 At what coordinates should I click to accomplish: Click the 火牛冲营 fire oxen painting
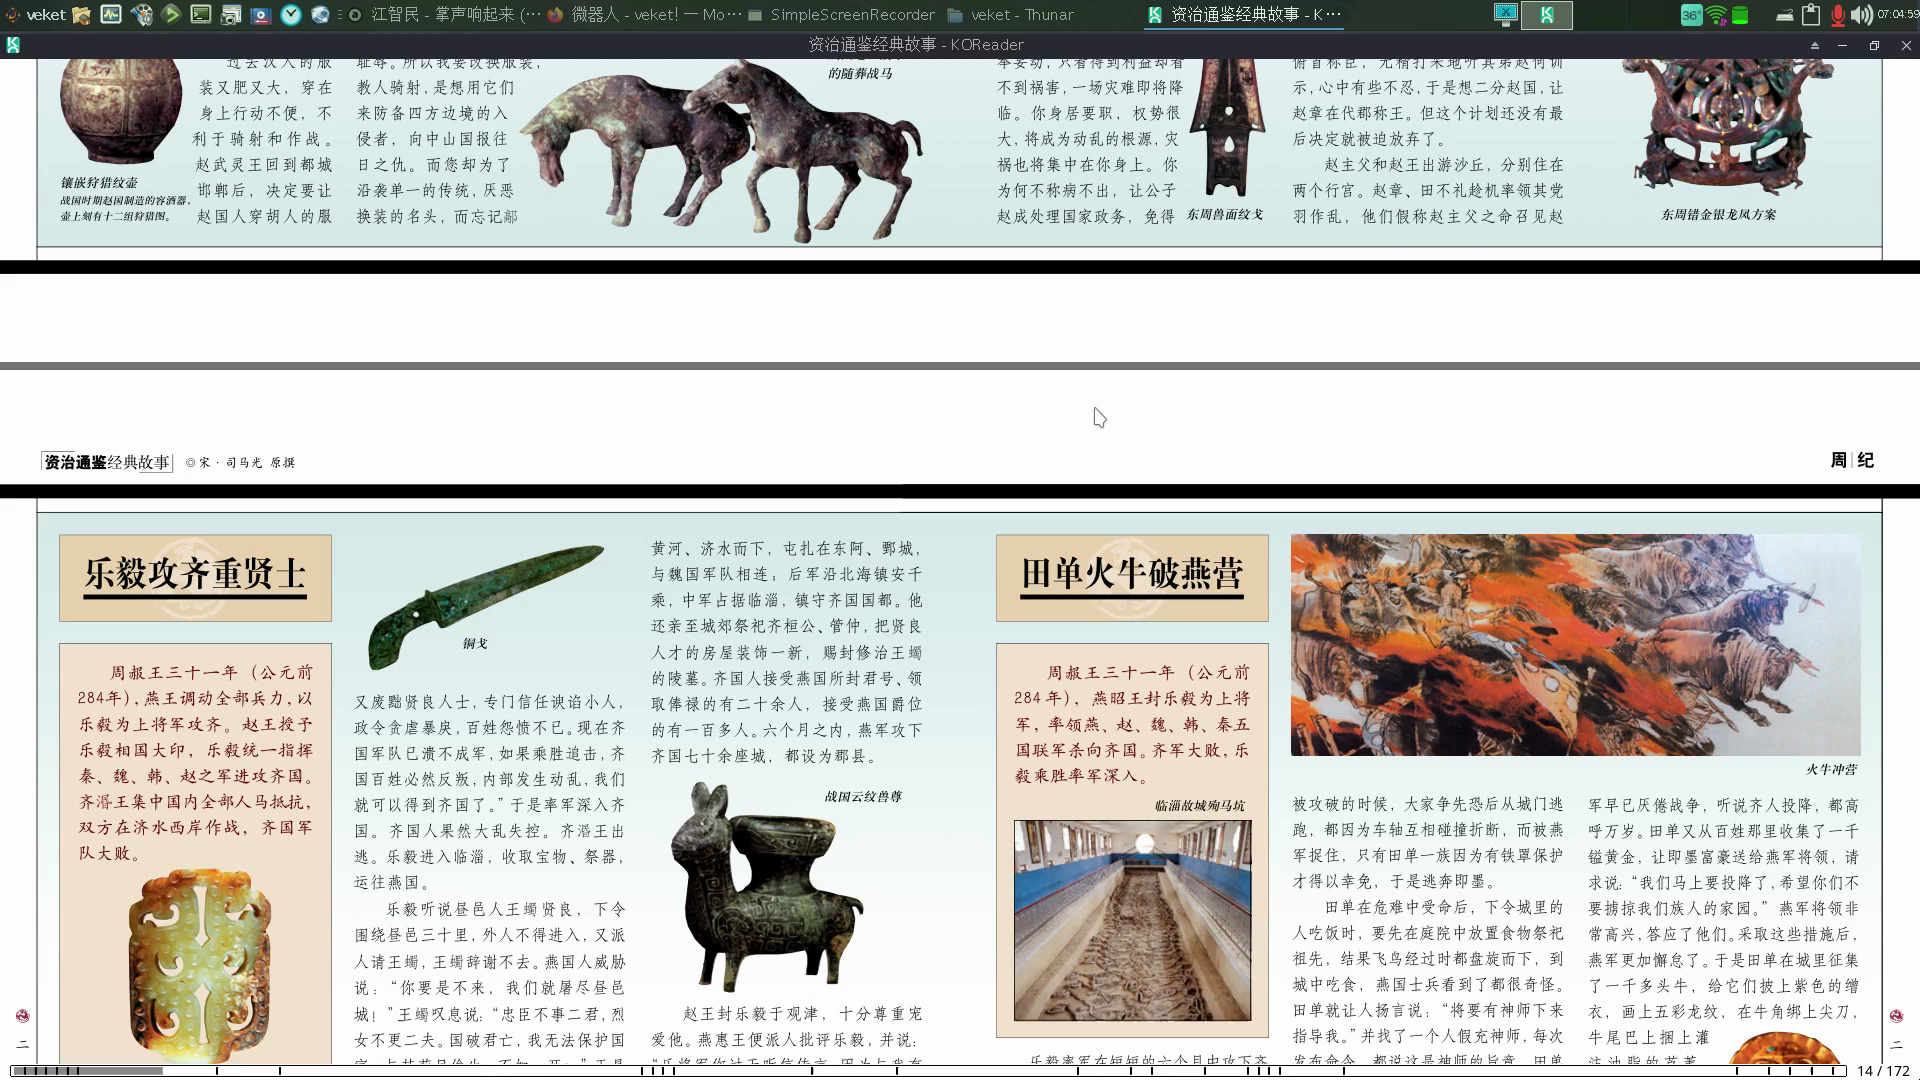(x=1575, y=645)
